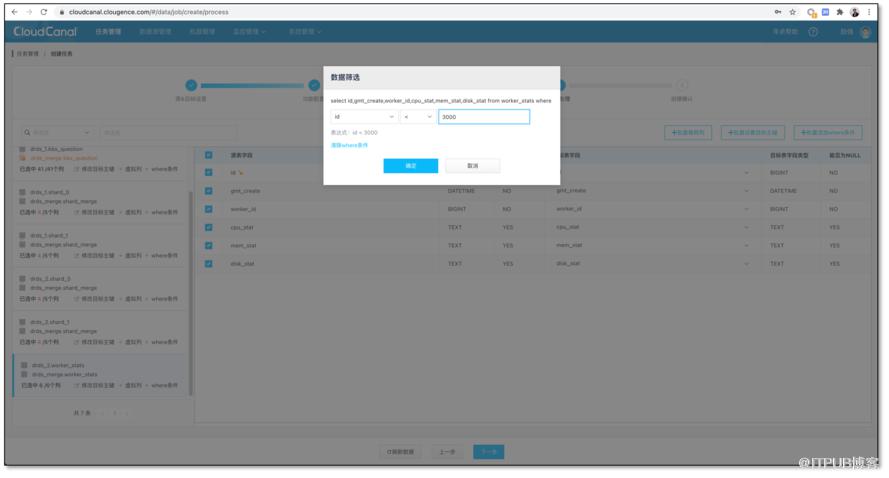
Task: Click the left table list vertical scrollbar
Action: (x=191, y=293)
